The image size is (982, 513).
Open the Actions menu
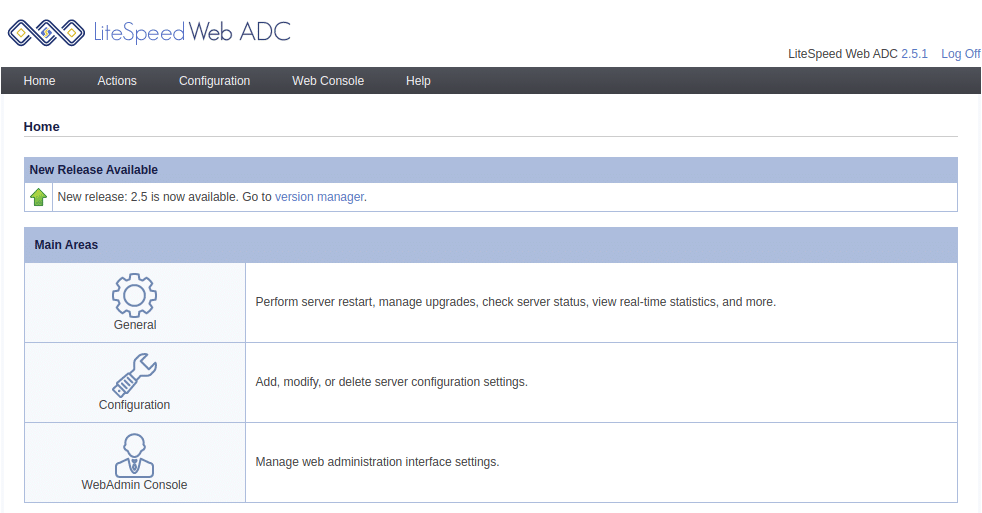click(x=117, y=81)
